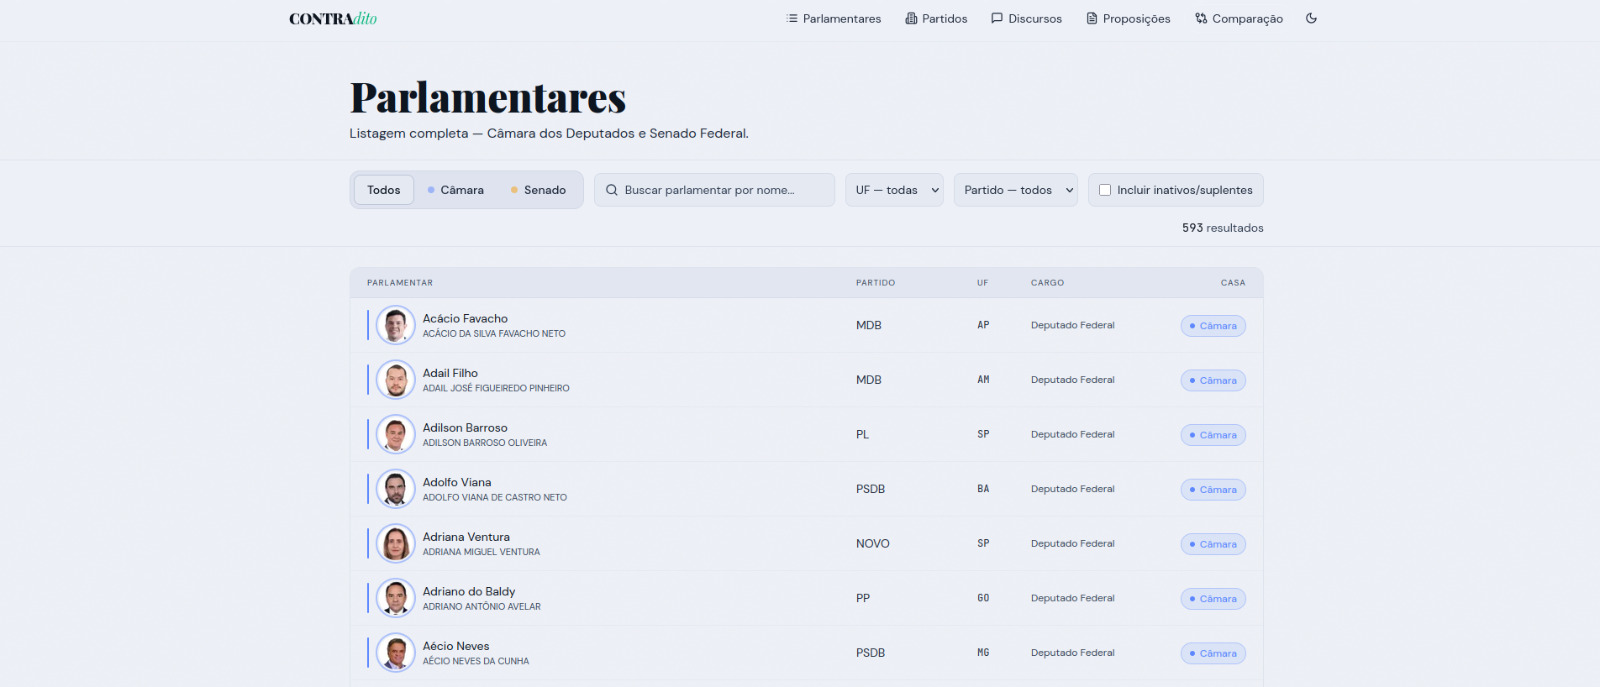Toggle dark mode moon icon

1311,19
